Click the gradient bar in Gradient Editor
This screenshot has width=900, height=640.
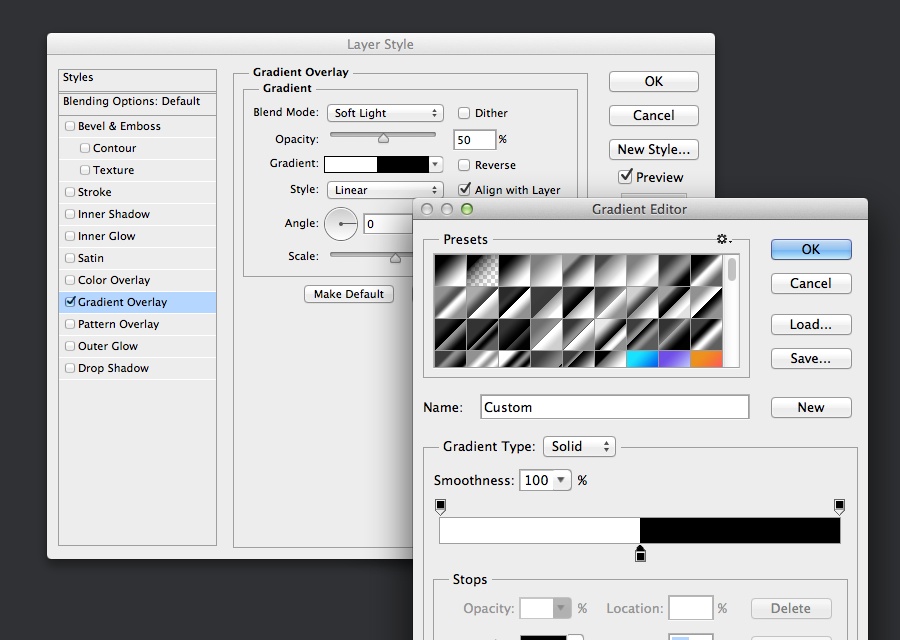pos(640,530)
